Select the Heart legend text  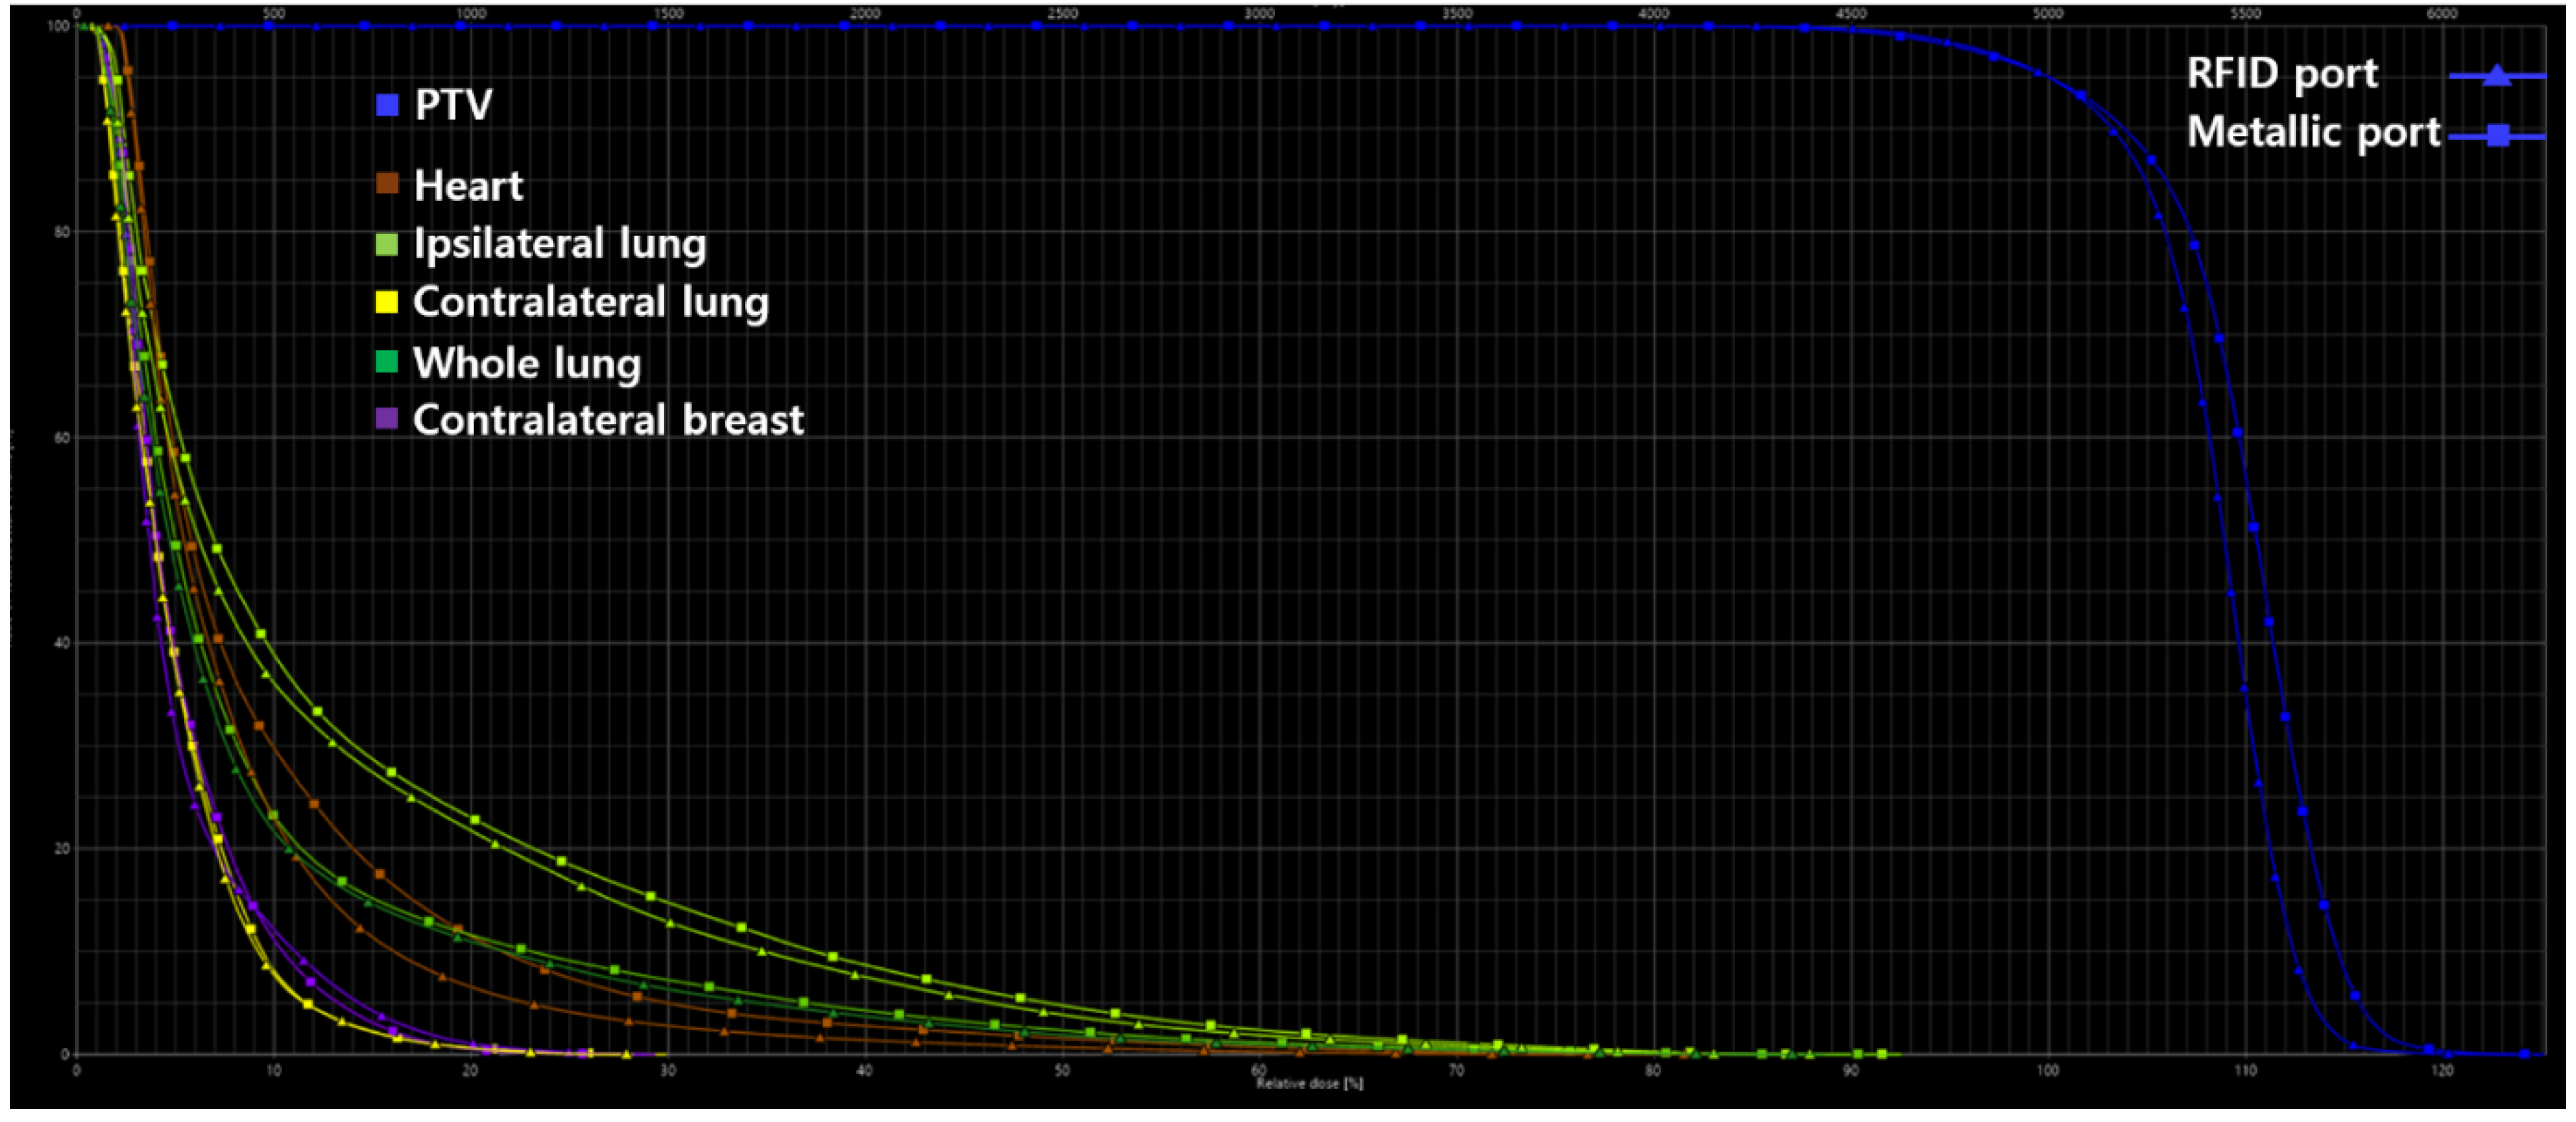(x=468, y=186)
